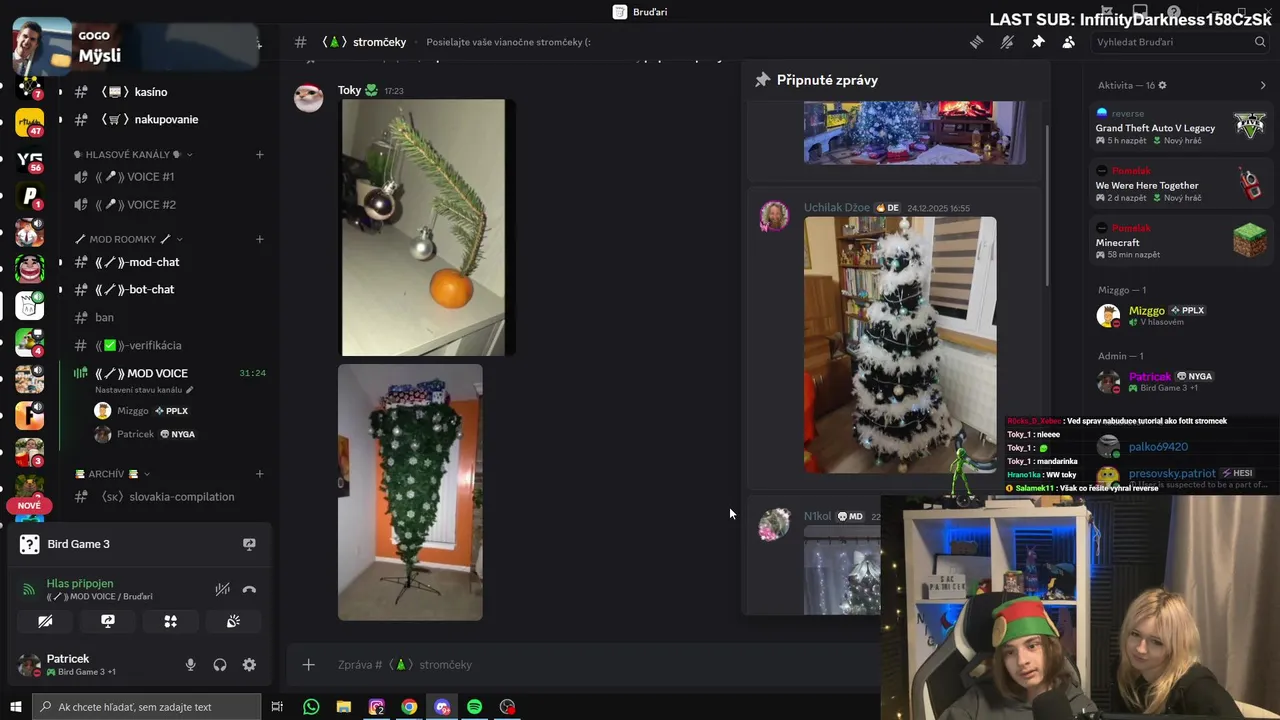This screenshot has width=1280, height=720.
Task: Toggle channel notification mute bell icon
Action: (1007, 42)
